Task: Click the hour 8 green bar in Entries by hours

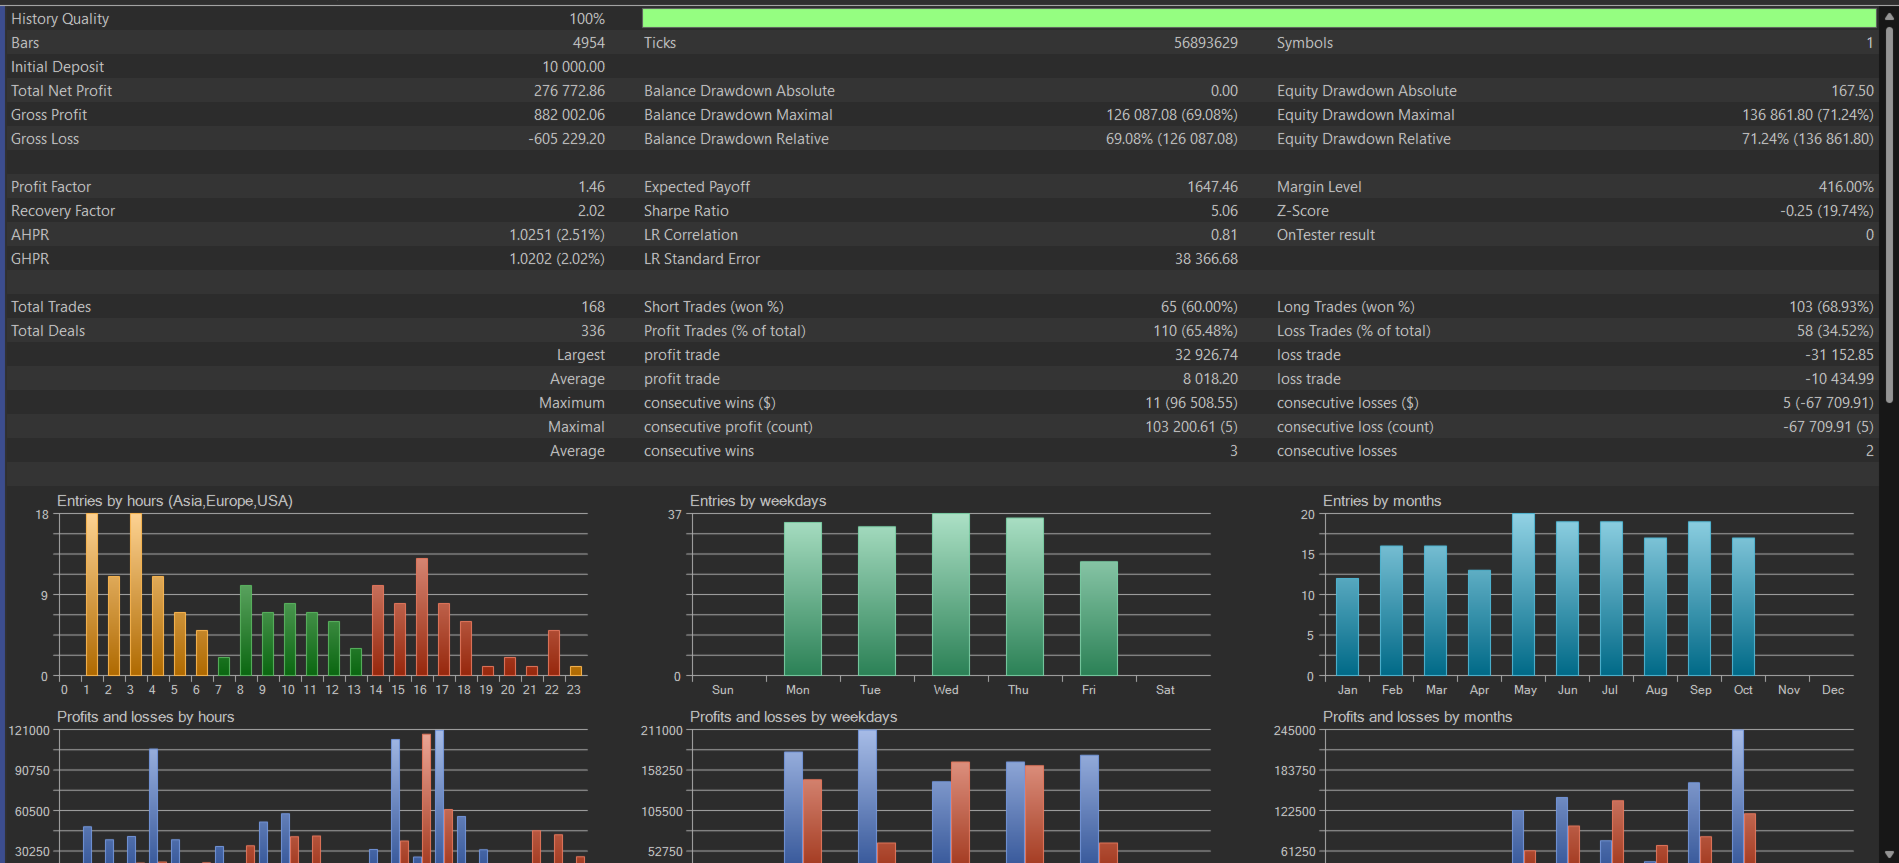Action: [x=246, y=631]
